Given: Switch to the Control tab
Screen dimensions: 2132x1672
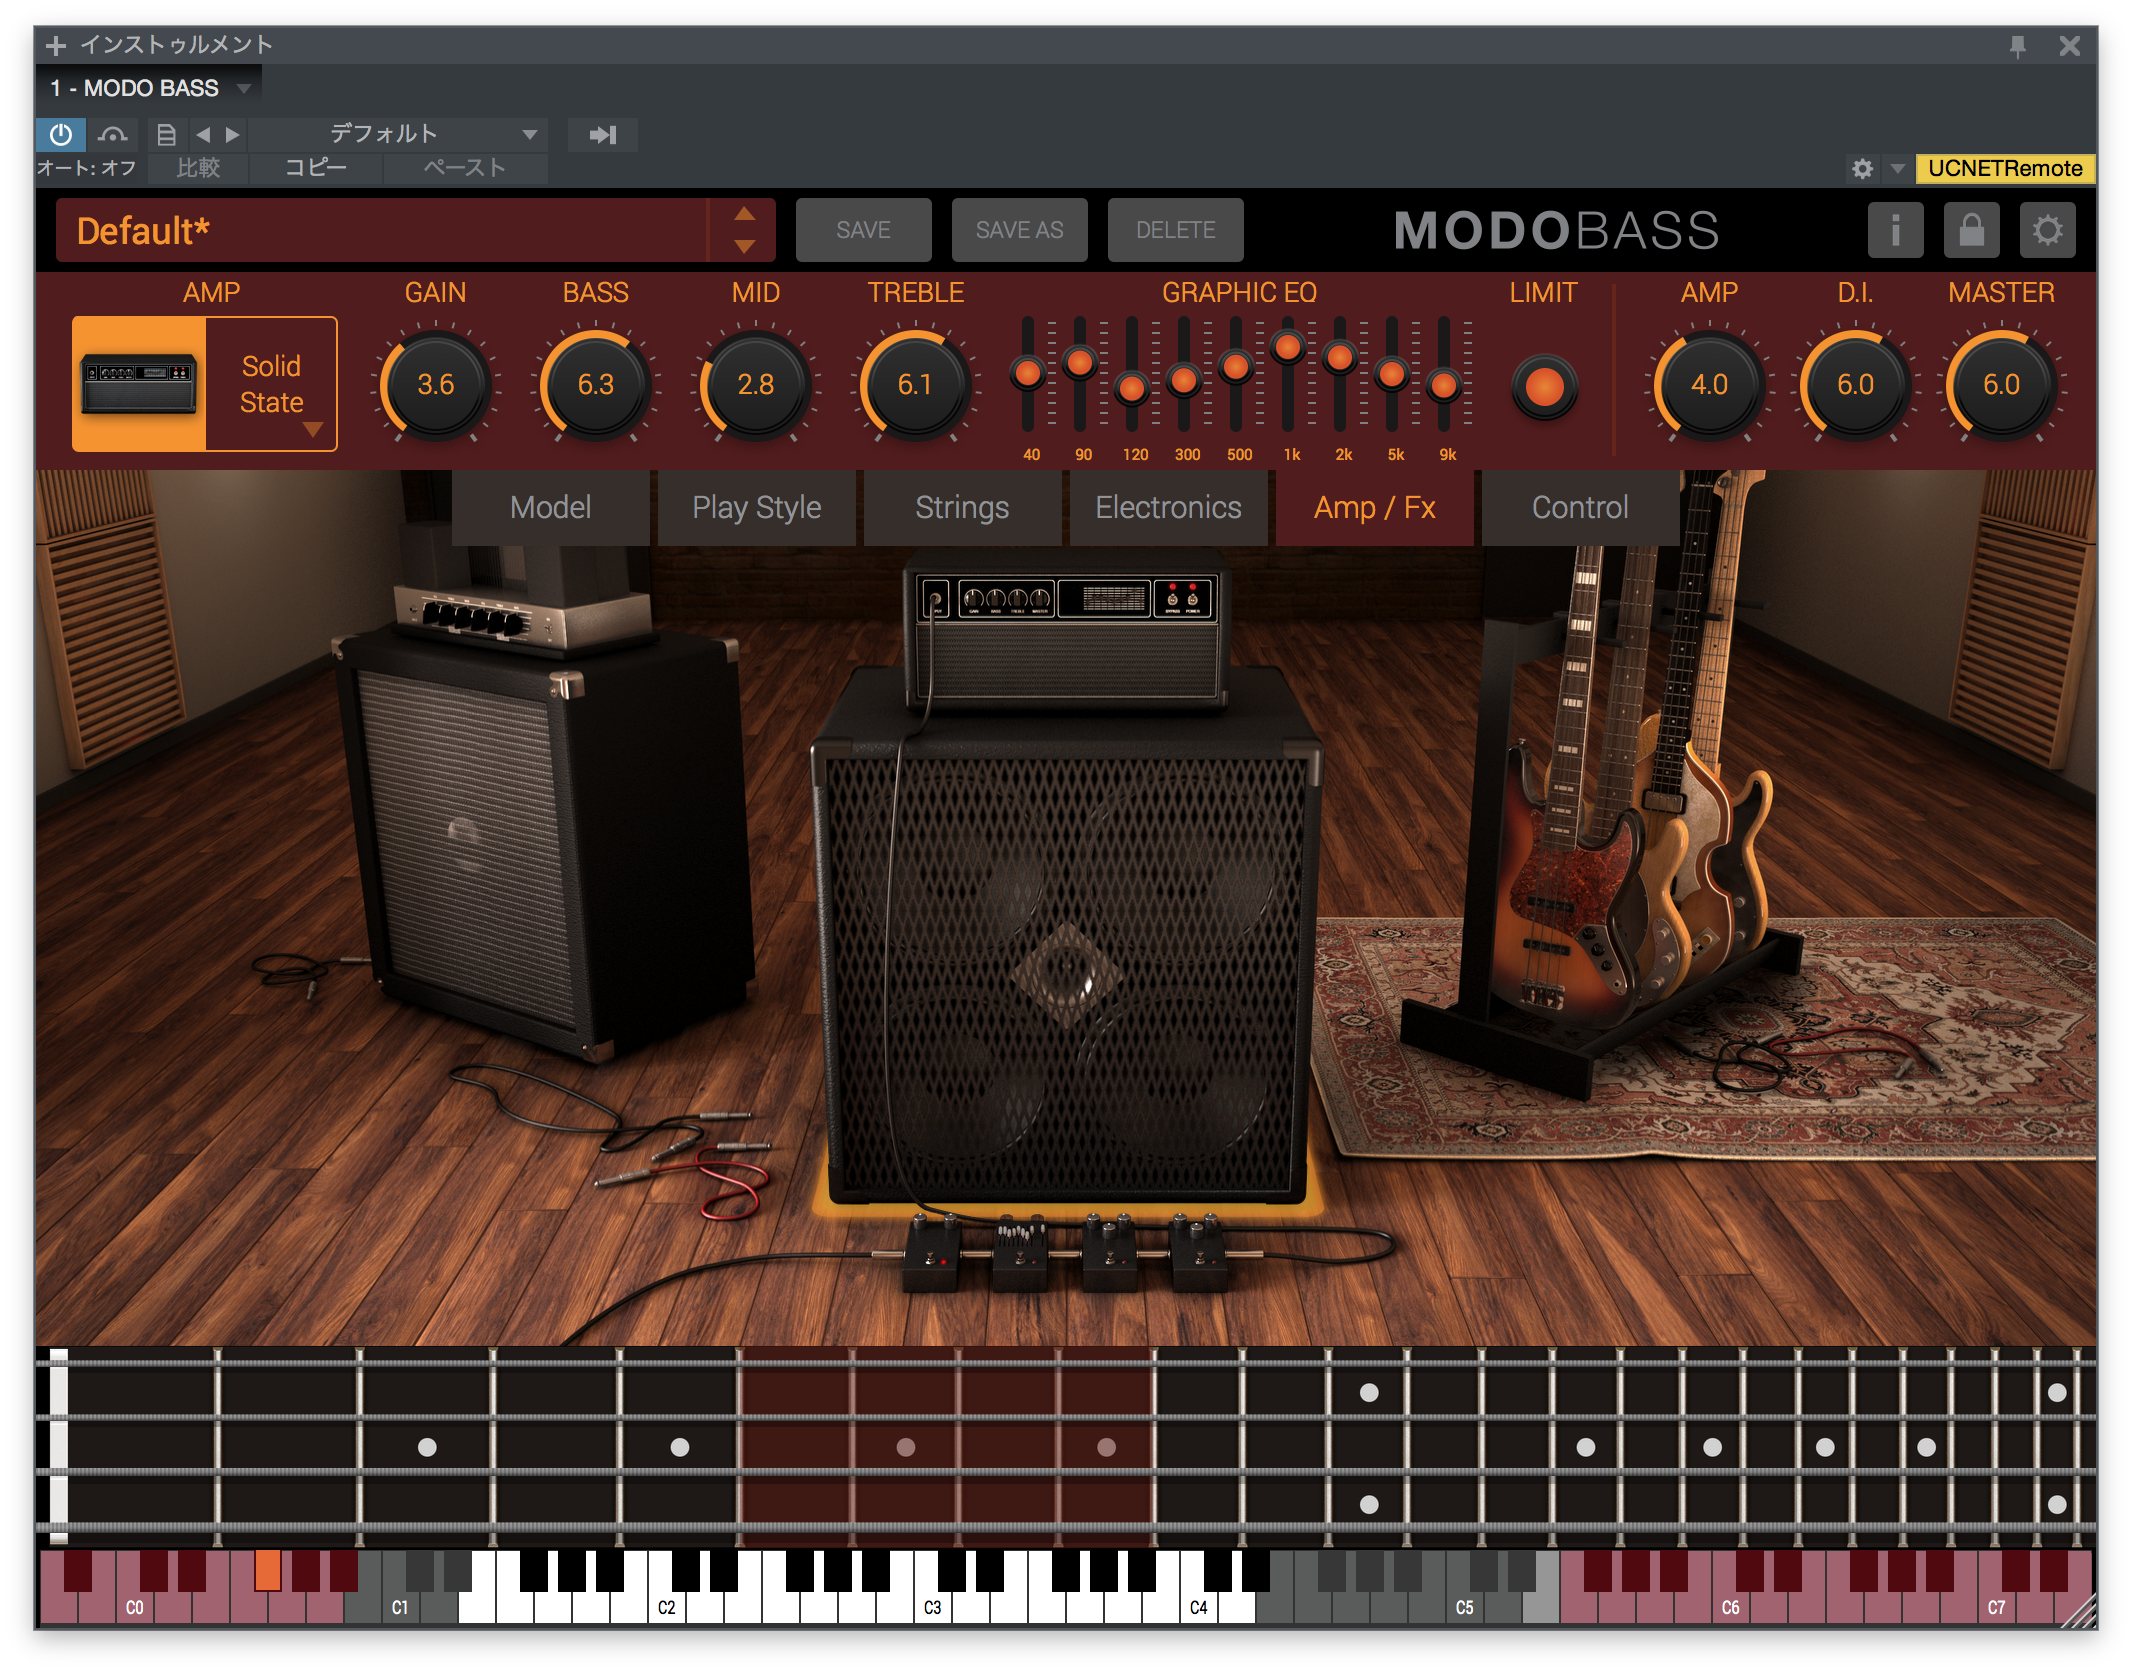Looking at the screenshot, I should [x=1580, y=507].
